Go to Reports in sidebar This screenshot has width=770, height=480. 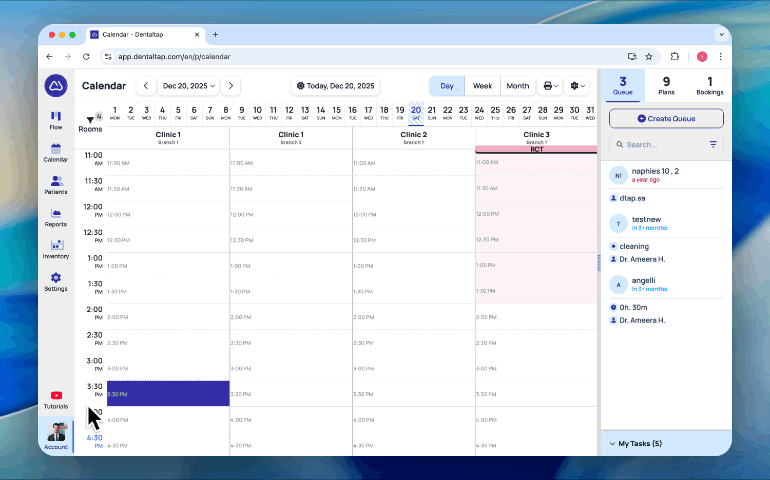pyautogui.click(x=56, y=217)
